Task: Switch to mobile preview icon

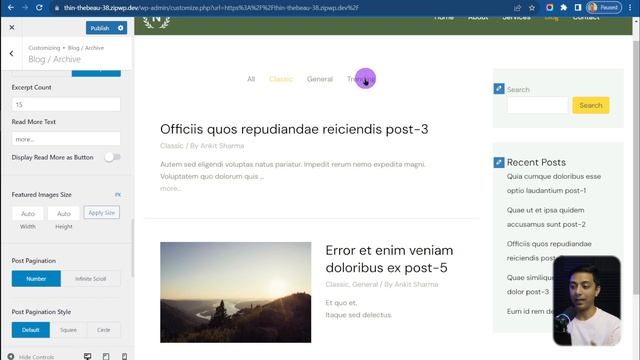Action: (124, 356)
